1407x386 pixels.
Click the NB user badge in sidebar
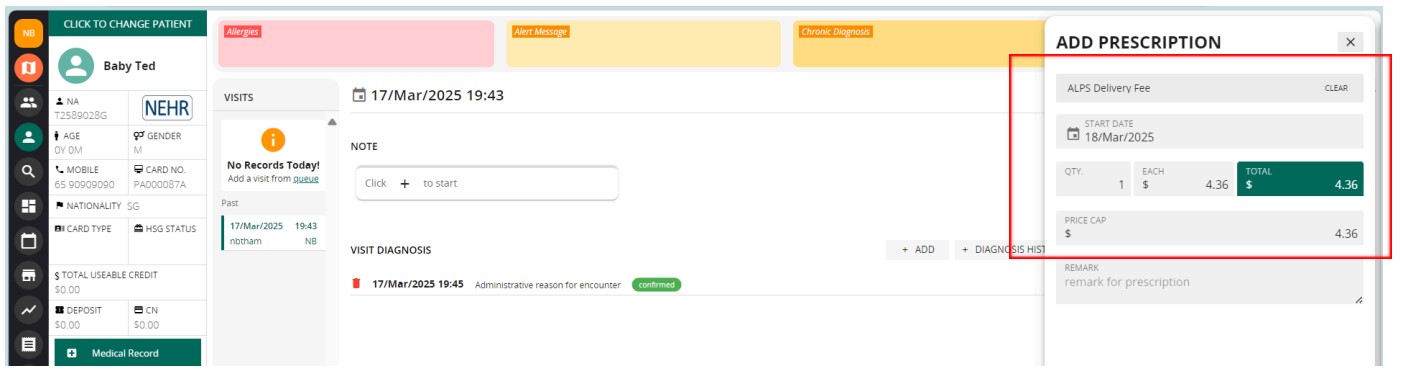click(x=29, y=33)
